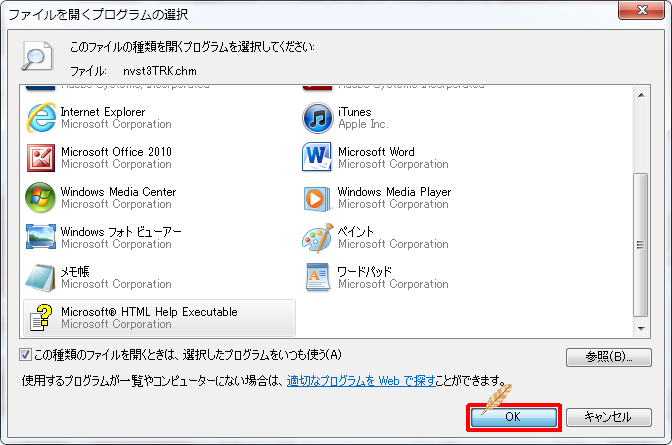Image resolution: width=672 pixels, height=445 pixels.
Task: Select the Internet Explorer icon
Action: pyautogui.click(x=41, y=117)
